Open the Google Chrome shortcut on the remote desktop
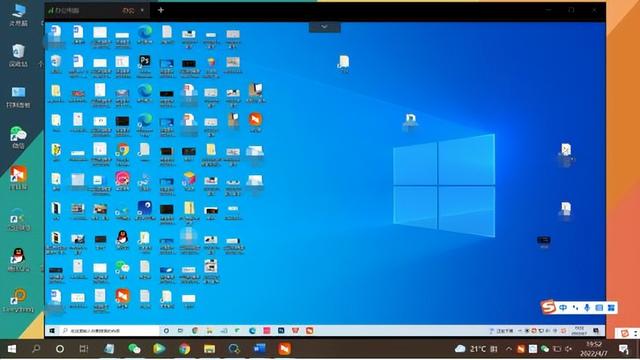640x360 pixels. [x=122, y=150]
